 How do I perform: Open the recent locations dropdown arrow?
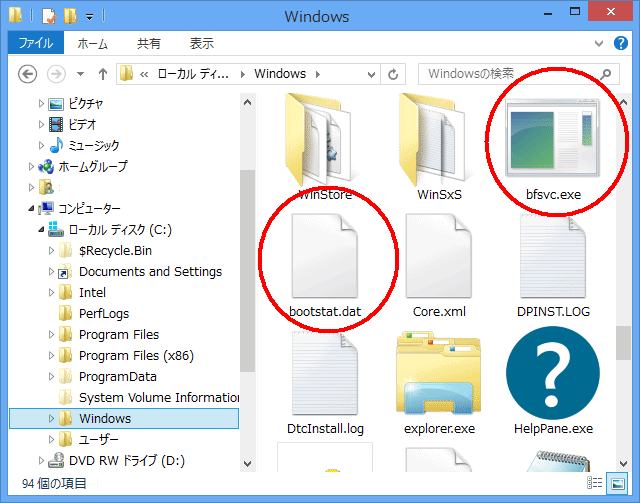[80, 74]
